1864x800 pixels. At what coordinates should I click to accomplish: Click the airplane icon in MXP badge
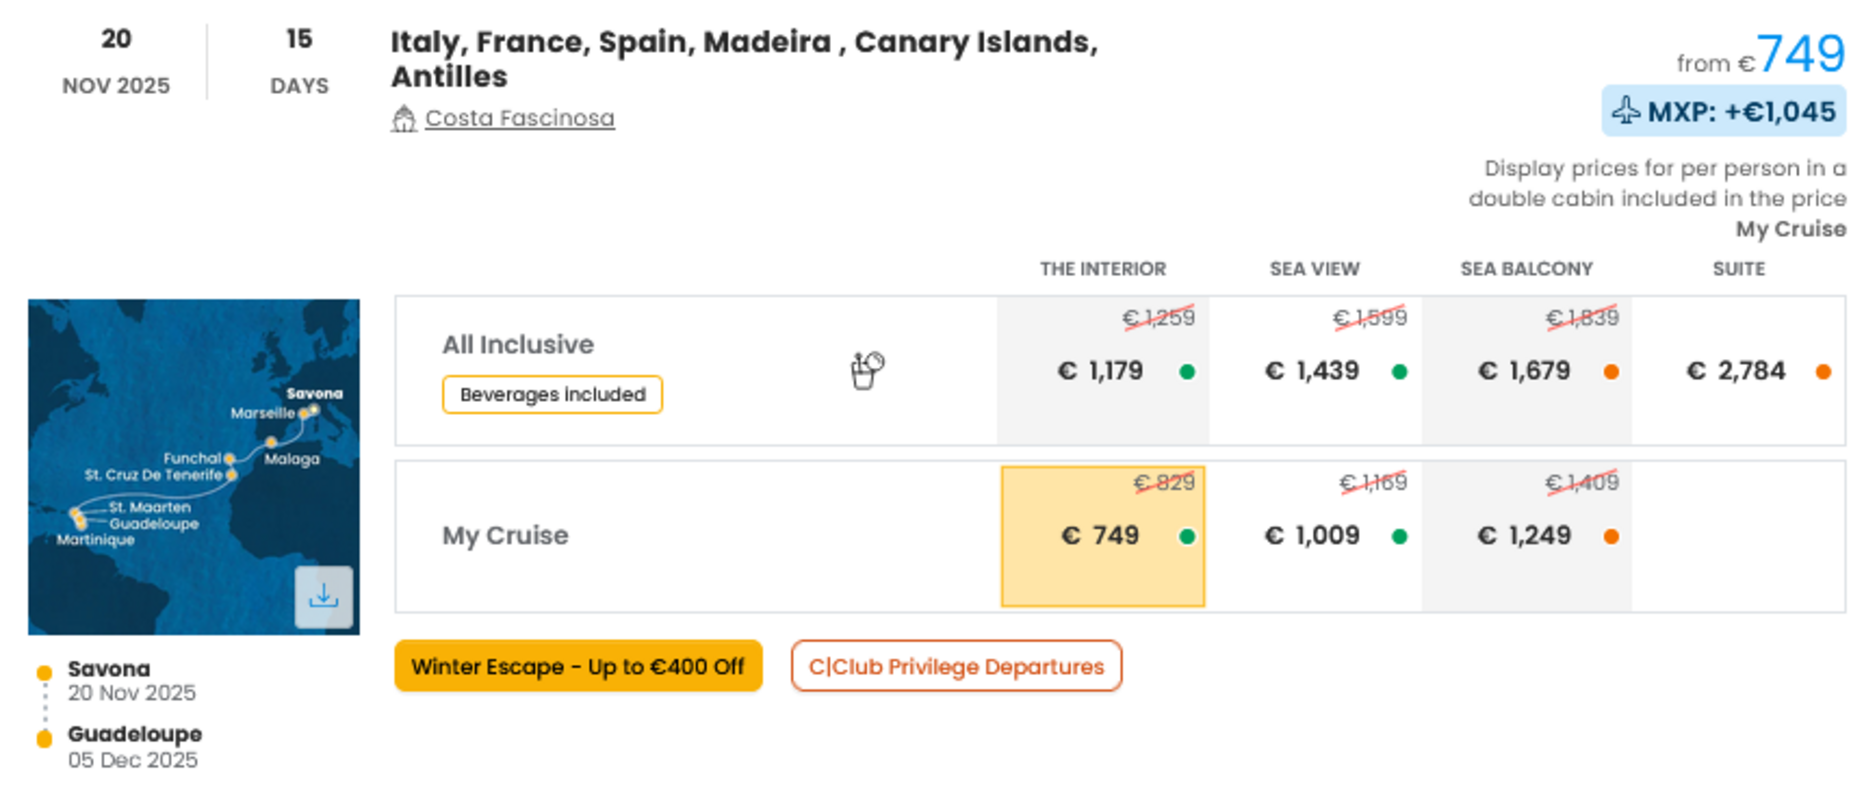(1627, 110)
